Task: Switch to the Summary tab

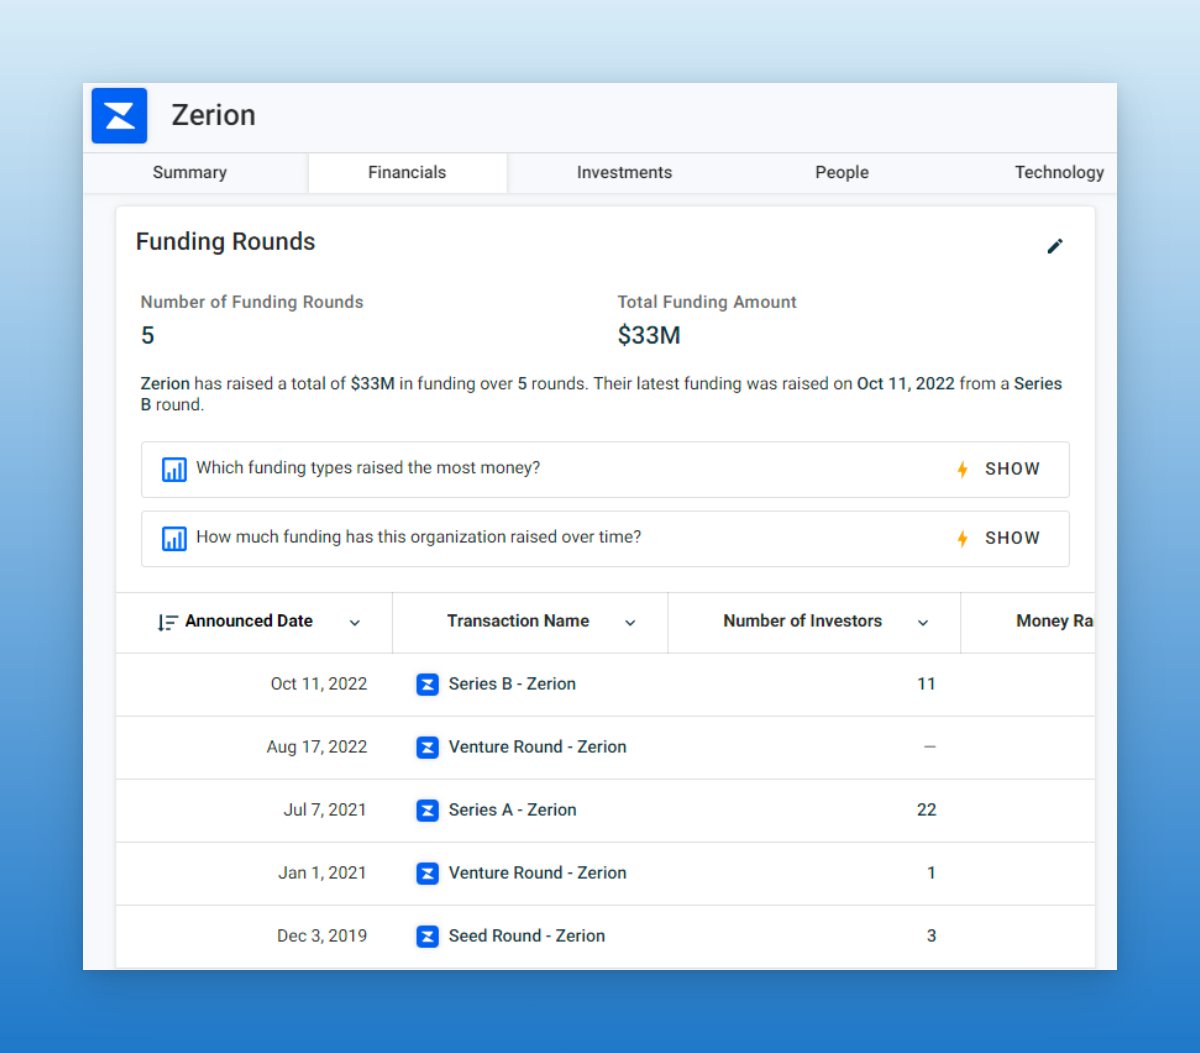Action: (x=190, y=172)
